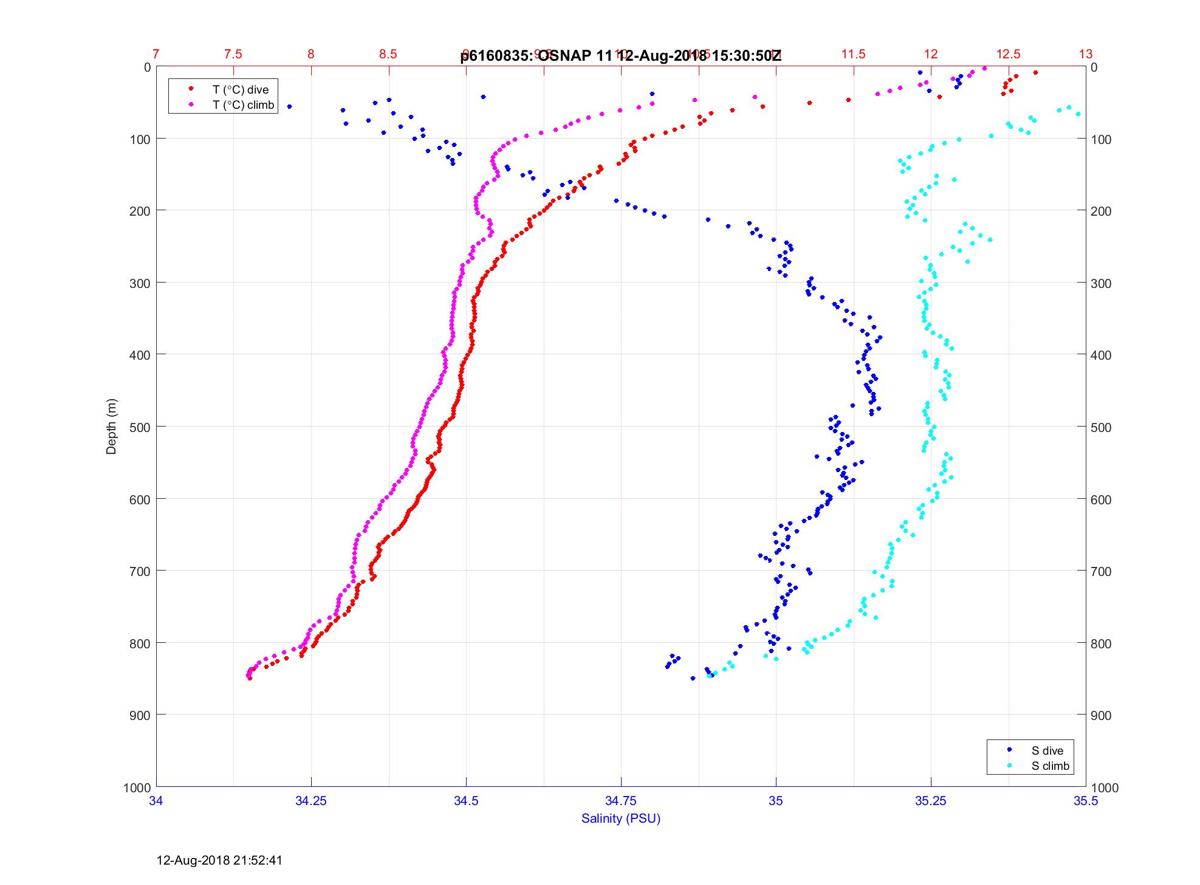Click right depth axis label 900
1200x885 pixels.
pyautogui.click(x=1101, y=715)
